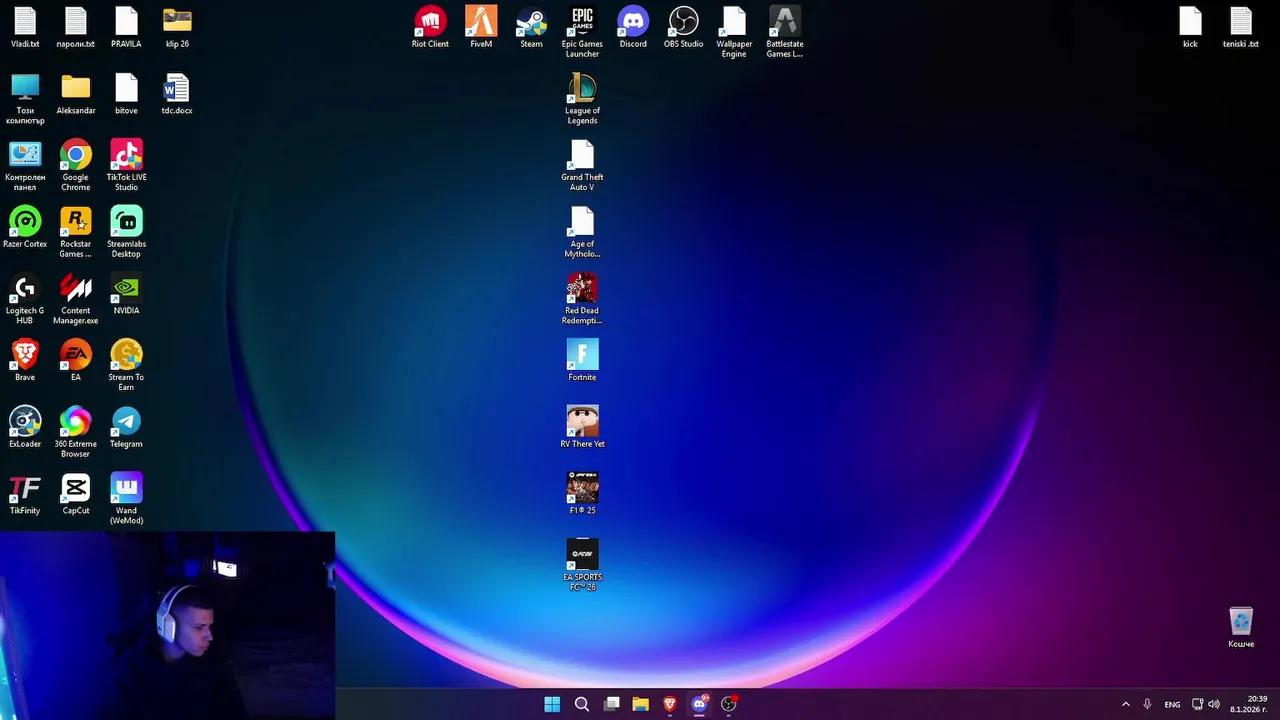Image resolution: width=1280 pixels, height=720 pixels.
Task: Select the Vladi.txt file icon
Action: [25, 28]
